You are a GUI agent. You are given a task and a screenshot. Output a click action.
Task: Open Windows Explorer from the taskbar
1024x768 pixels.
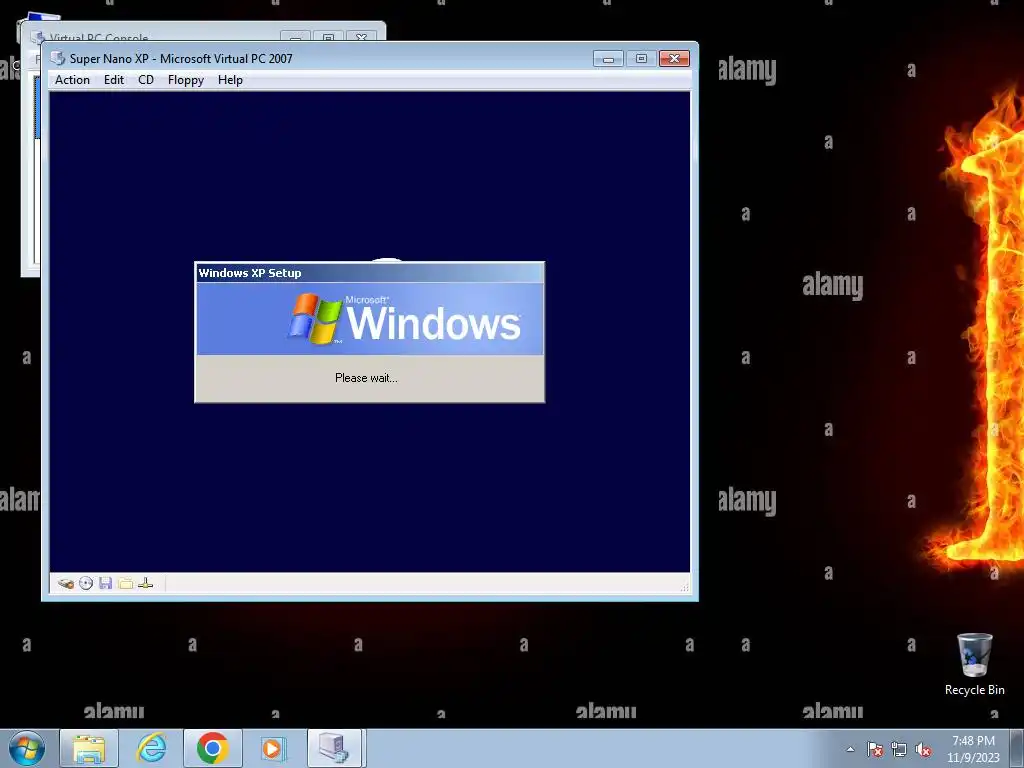pyautogui.click(x=89, y=748)
